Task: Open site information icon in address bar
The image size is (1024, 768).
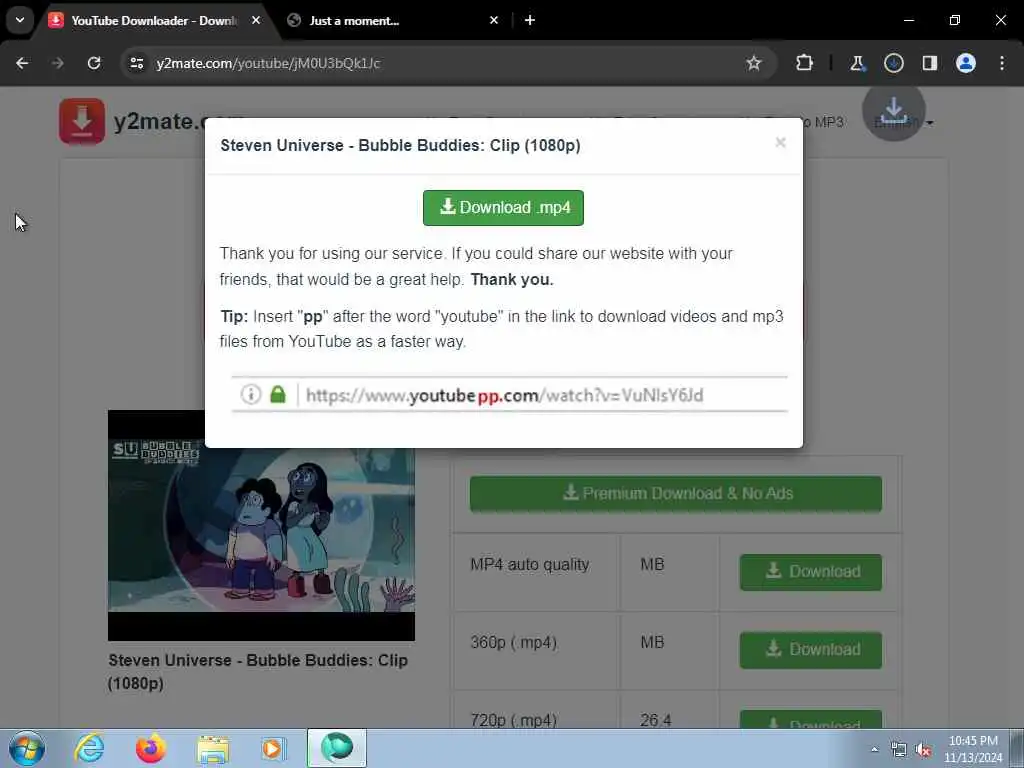Action: click(136, 63)
